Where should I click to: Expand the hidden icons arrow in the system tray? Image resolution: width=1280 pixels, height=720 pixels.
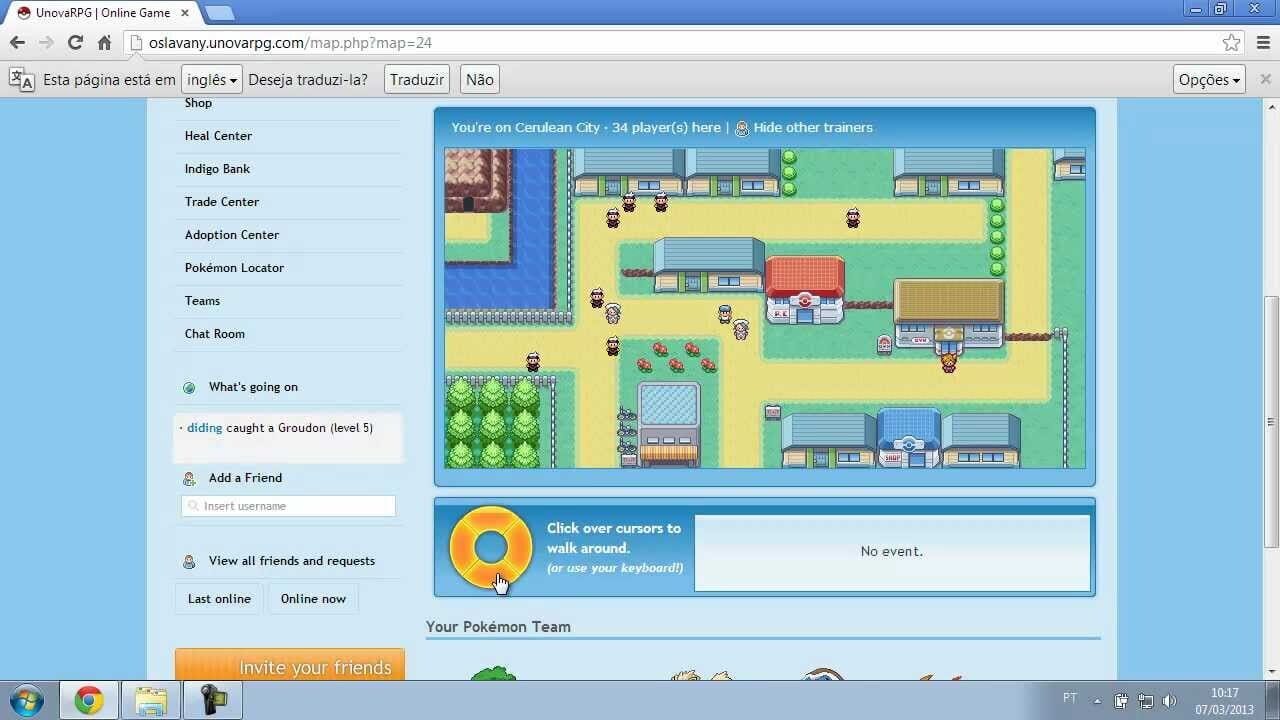tap(1097, 699)
